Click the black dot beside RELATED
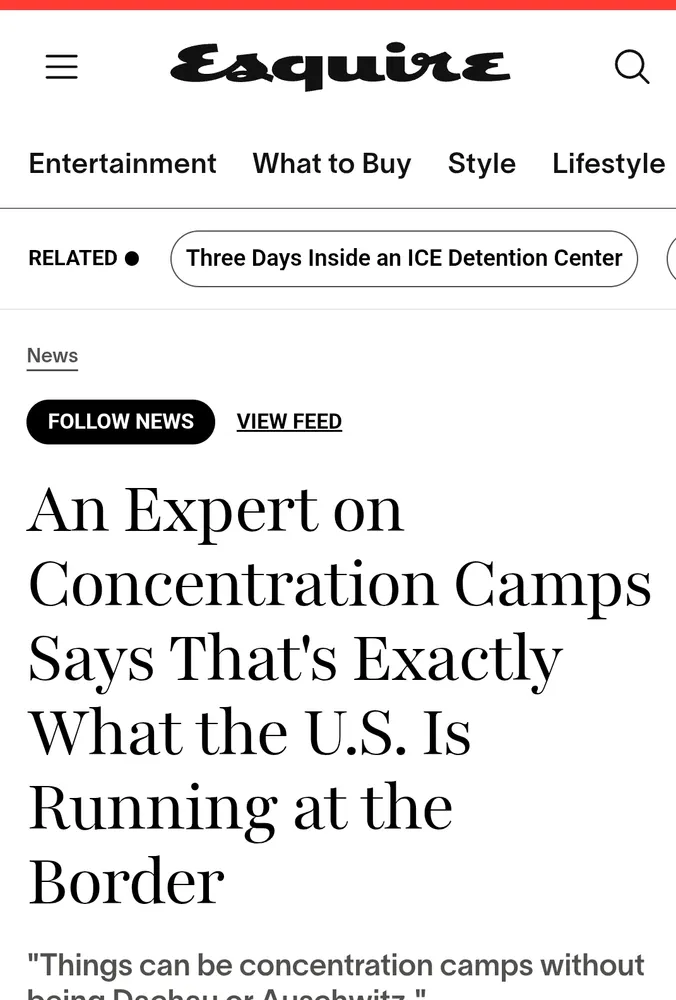Screen dimensions: 676x1000 pyautogui.click(x=132, y=258)
